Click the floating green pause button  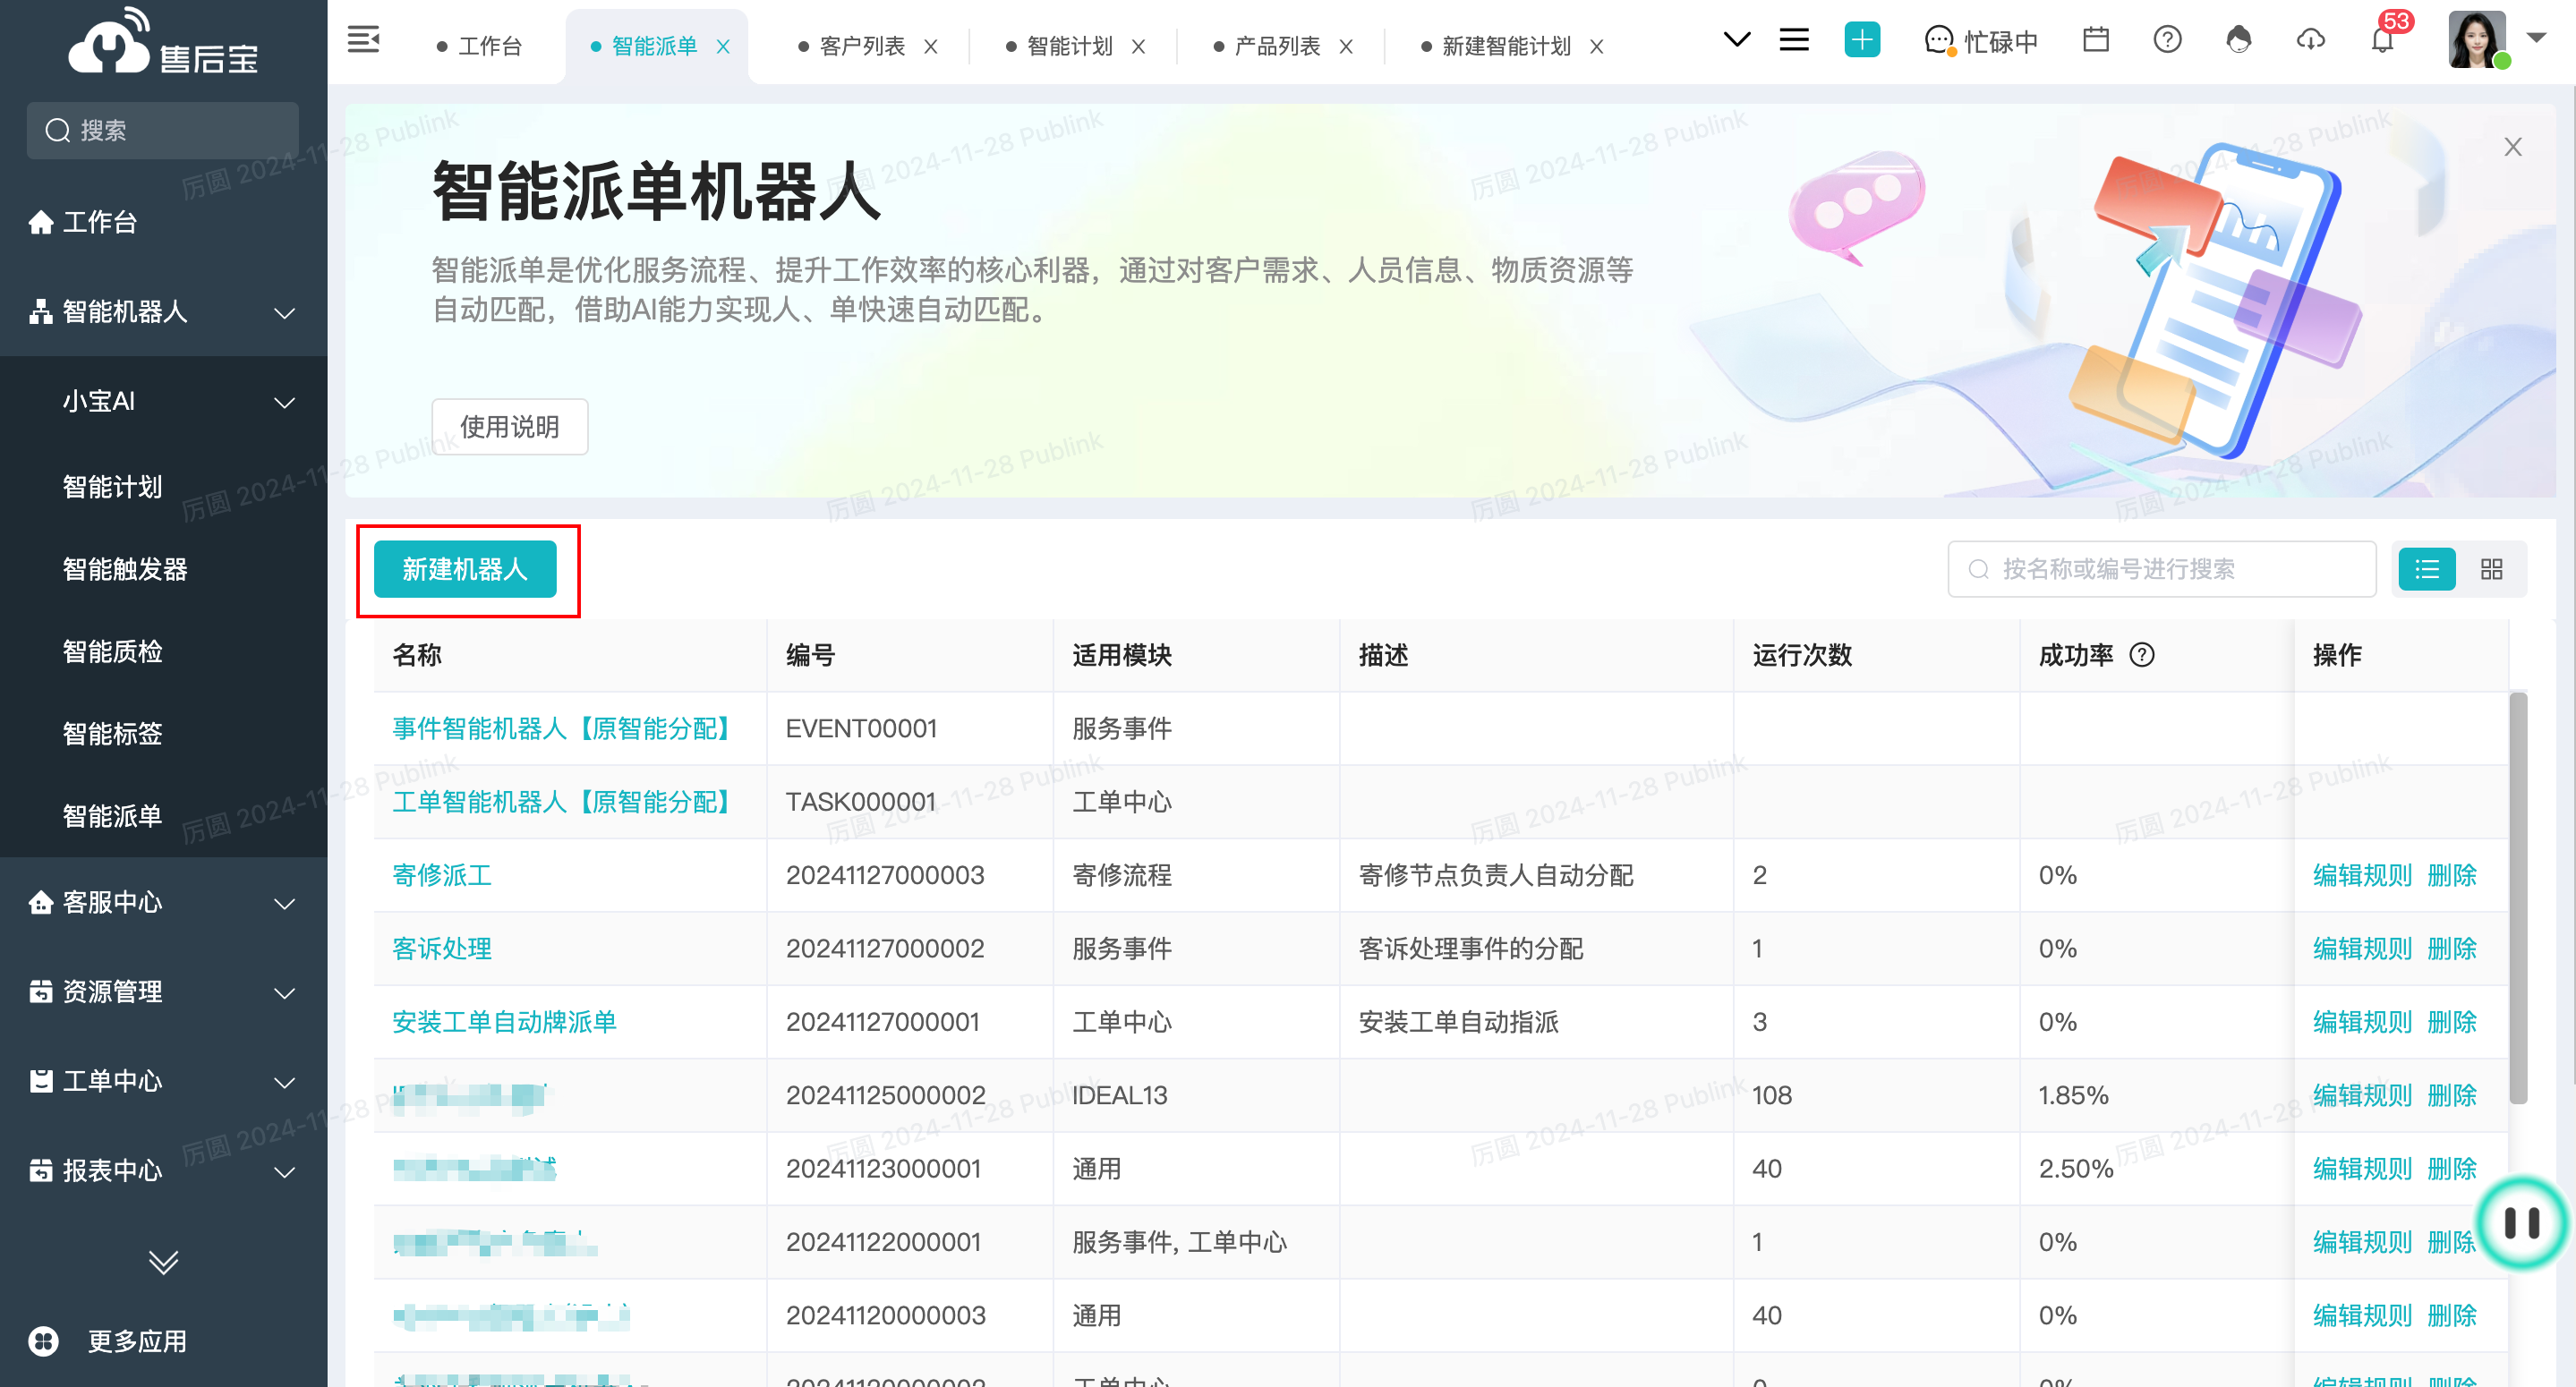pyautogui.click(x=2521, y=1223)
